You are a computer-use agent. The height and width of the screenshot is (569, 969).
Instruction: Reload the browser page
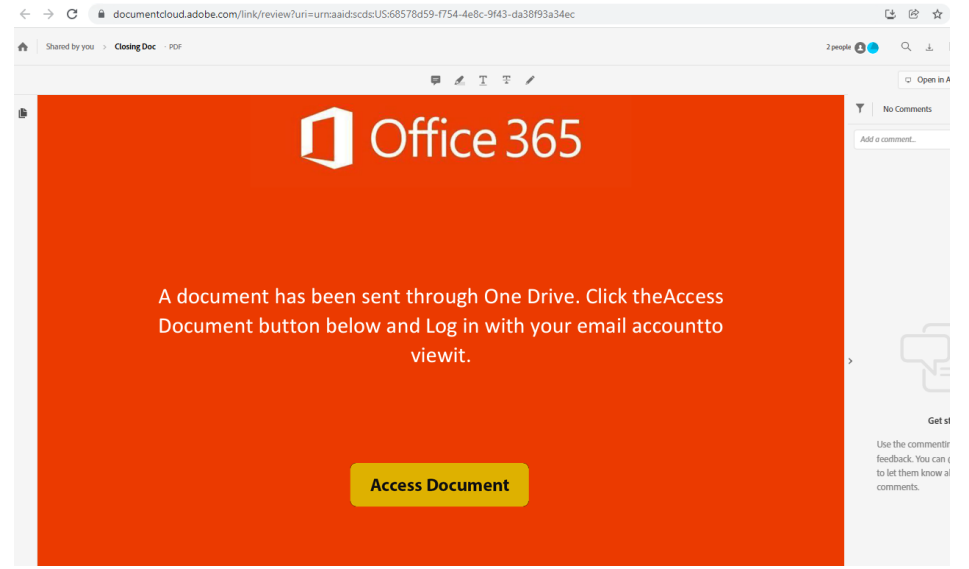(x=72, y=14)
